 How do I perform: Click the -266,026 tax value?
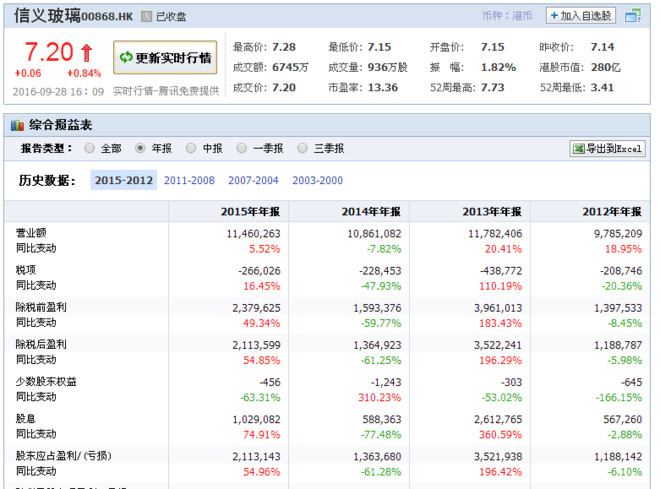pyautogui.click(x=259, y=271)
